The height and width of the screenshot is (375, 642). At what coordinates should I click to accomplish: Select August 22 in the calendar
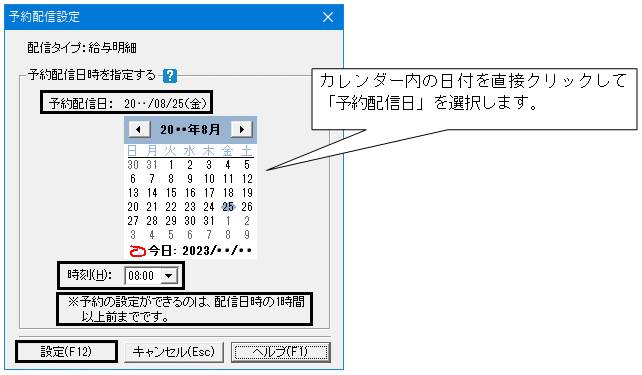[171, 207]
